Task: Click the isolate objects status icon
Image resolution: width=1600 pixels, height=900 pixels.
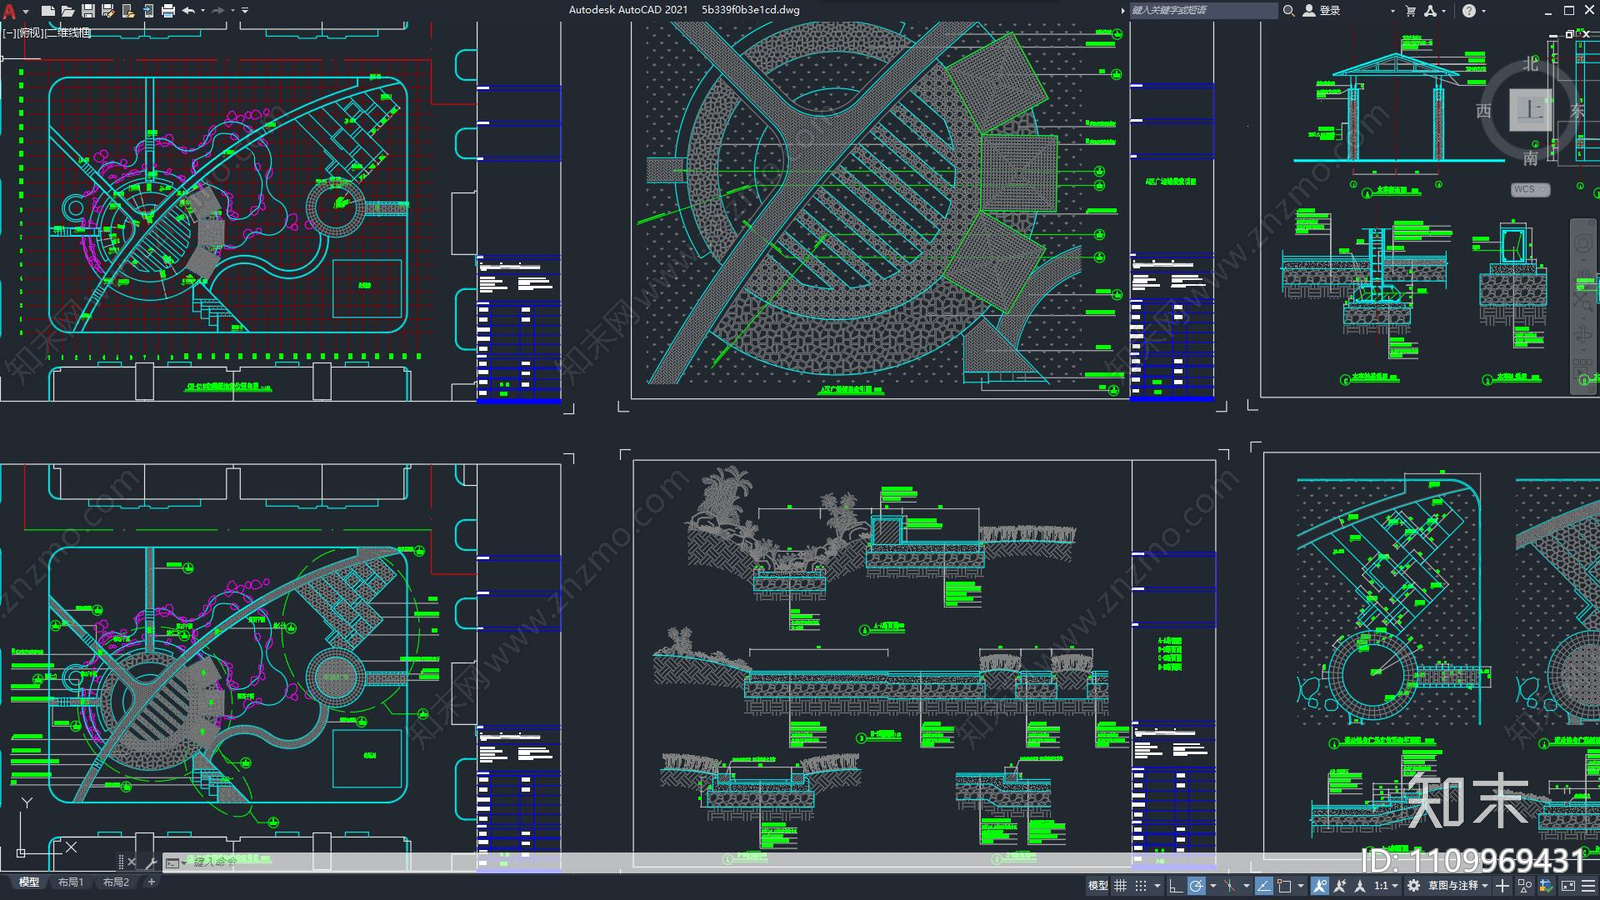Action: coord(1524,885)
